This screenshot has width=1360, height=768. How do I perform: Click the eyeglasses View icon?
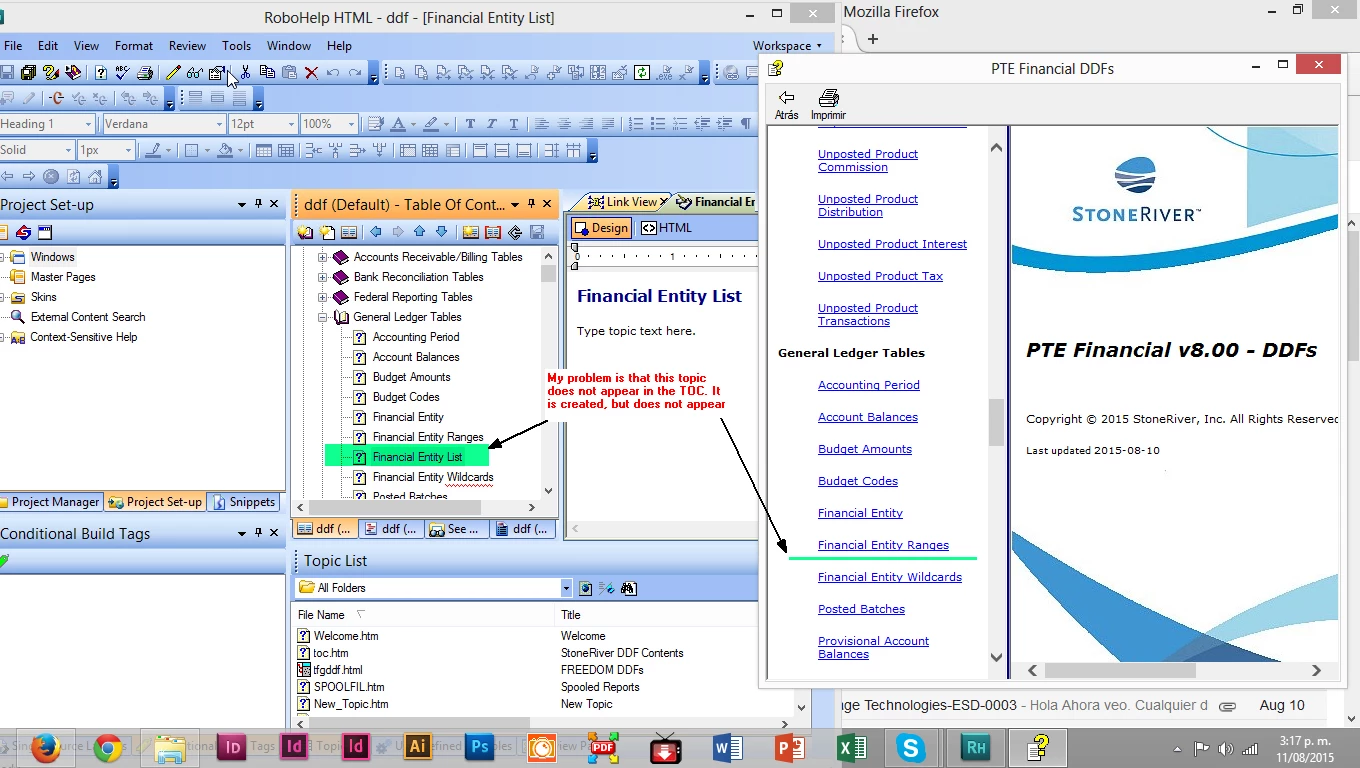coord(194,72)
